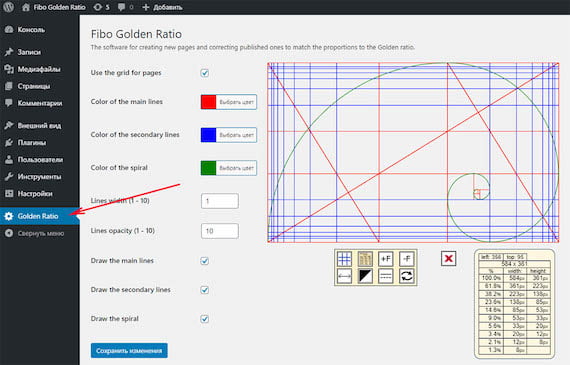
Task: Click the red X close grid icon
Action: (x=449, y=258)
